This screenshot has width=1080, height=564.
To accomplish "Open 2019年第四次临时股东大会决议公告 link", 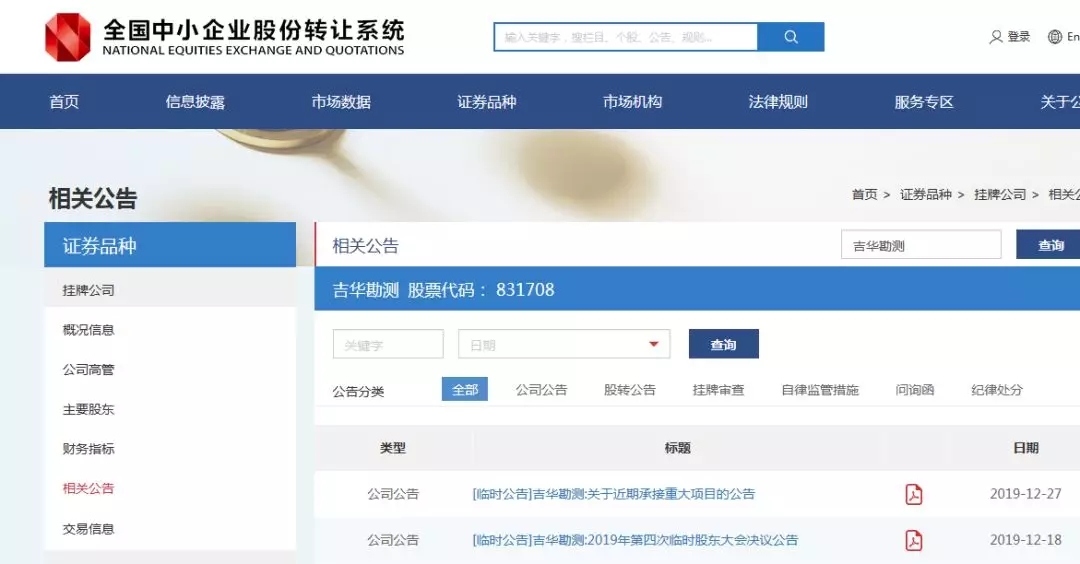I will 635,540.
